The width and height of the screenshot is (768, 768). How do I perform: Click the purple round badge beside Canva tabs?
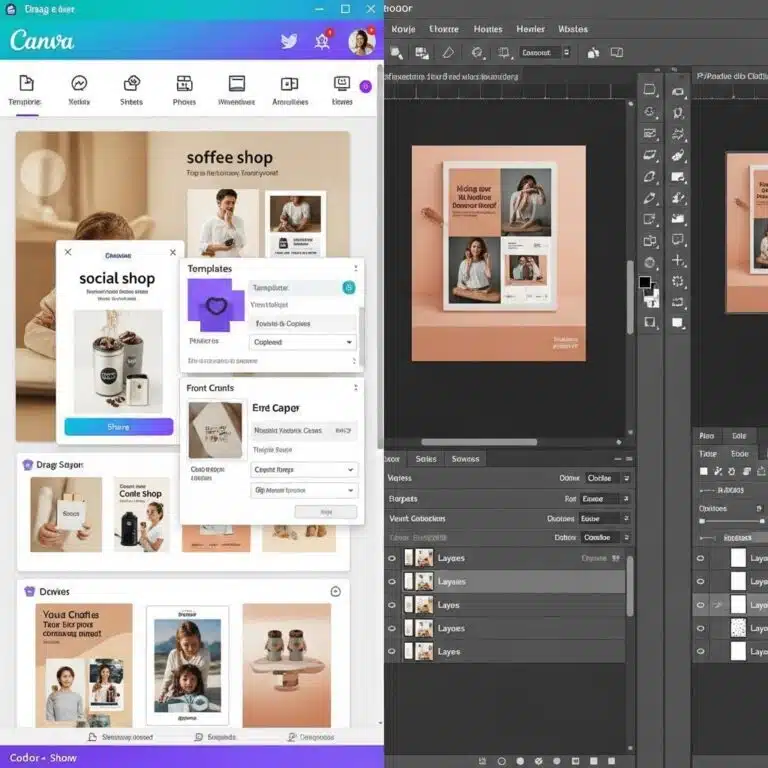coord(365,87)
